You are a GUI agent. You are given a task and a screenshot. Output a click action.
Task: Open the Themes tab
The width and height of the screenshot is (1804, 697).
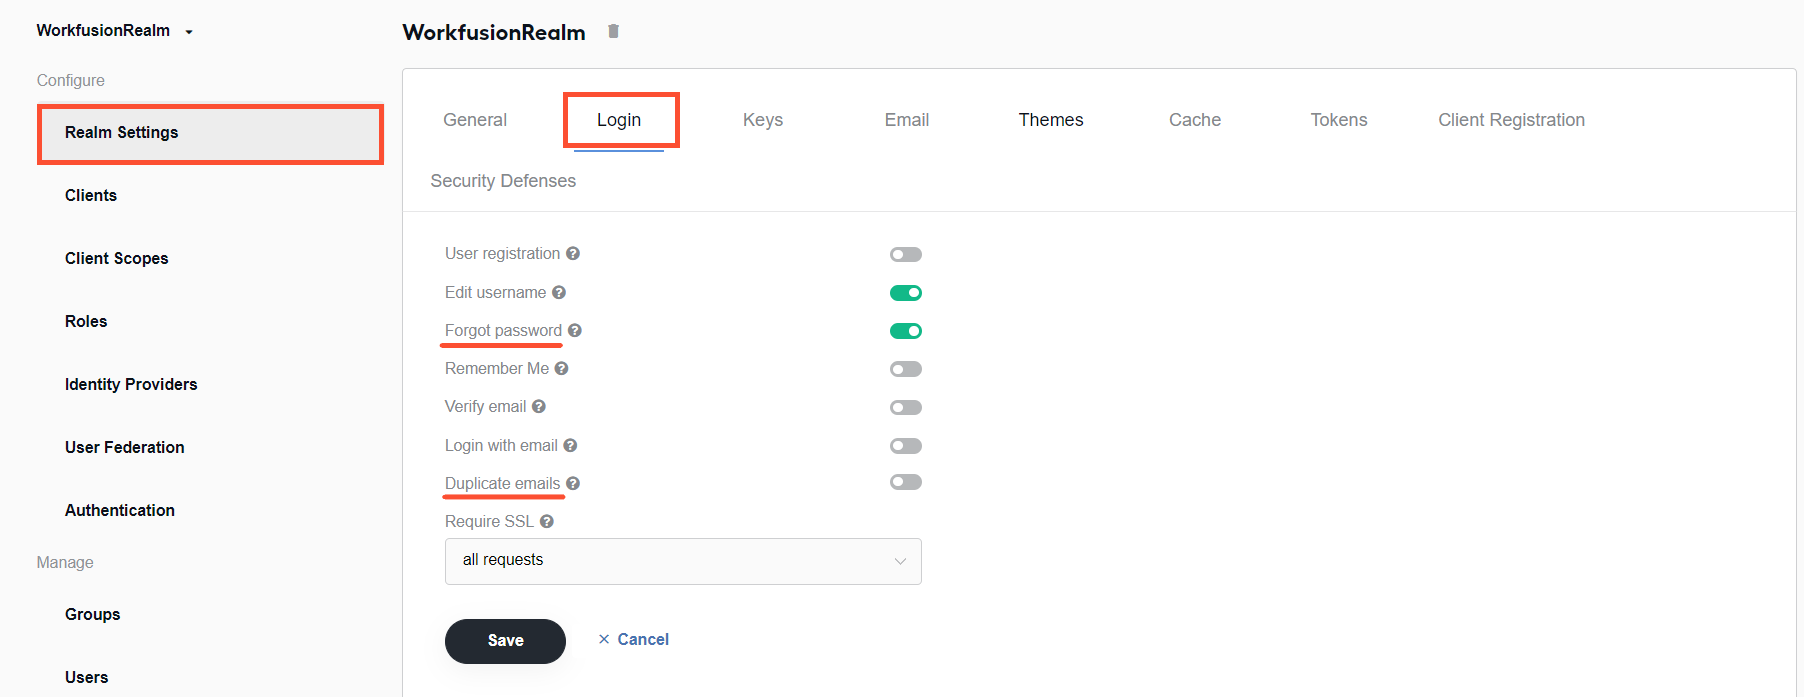pyautogui.click(x=1051, y=120)
